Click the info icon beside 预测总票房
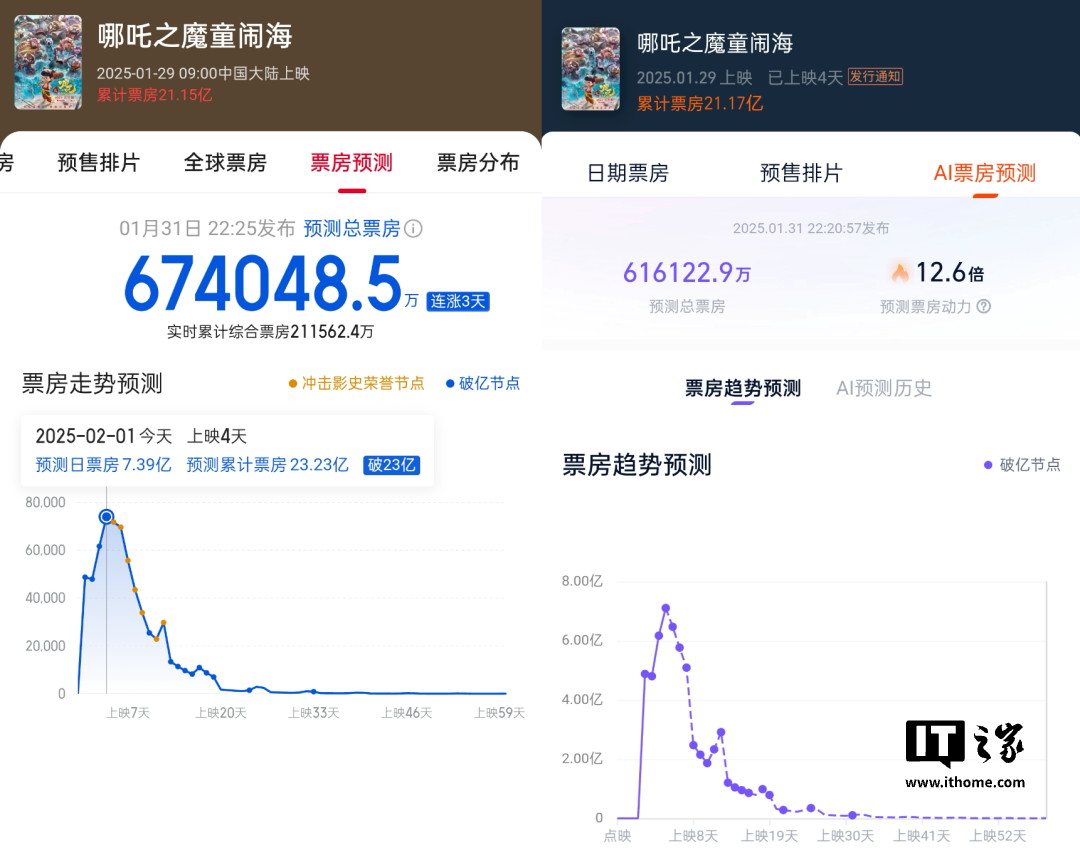 (413, 229)
